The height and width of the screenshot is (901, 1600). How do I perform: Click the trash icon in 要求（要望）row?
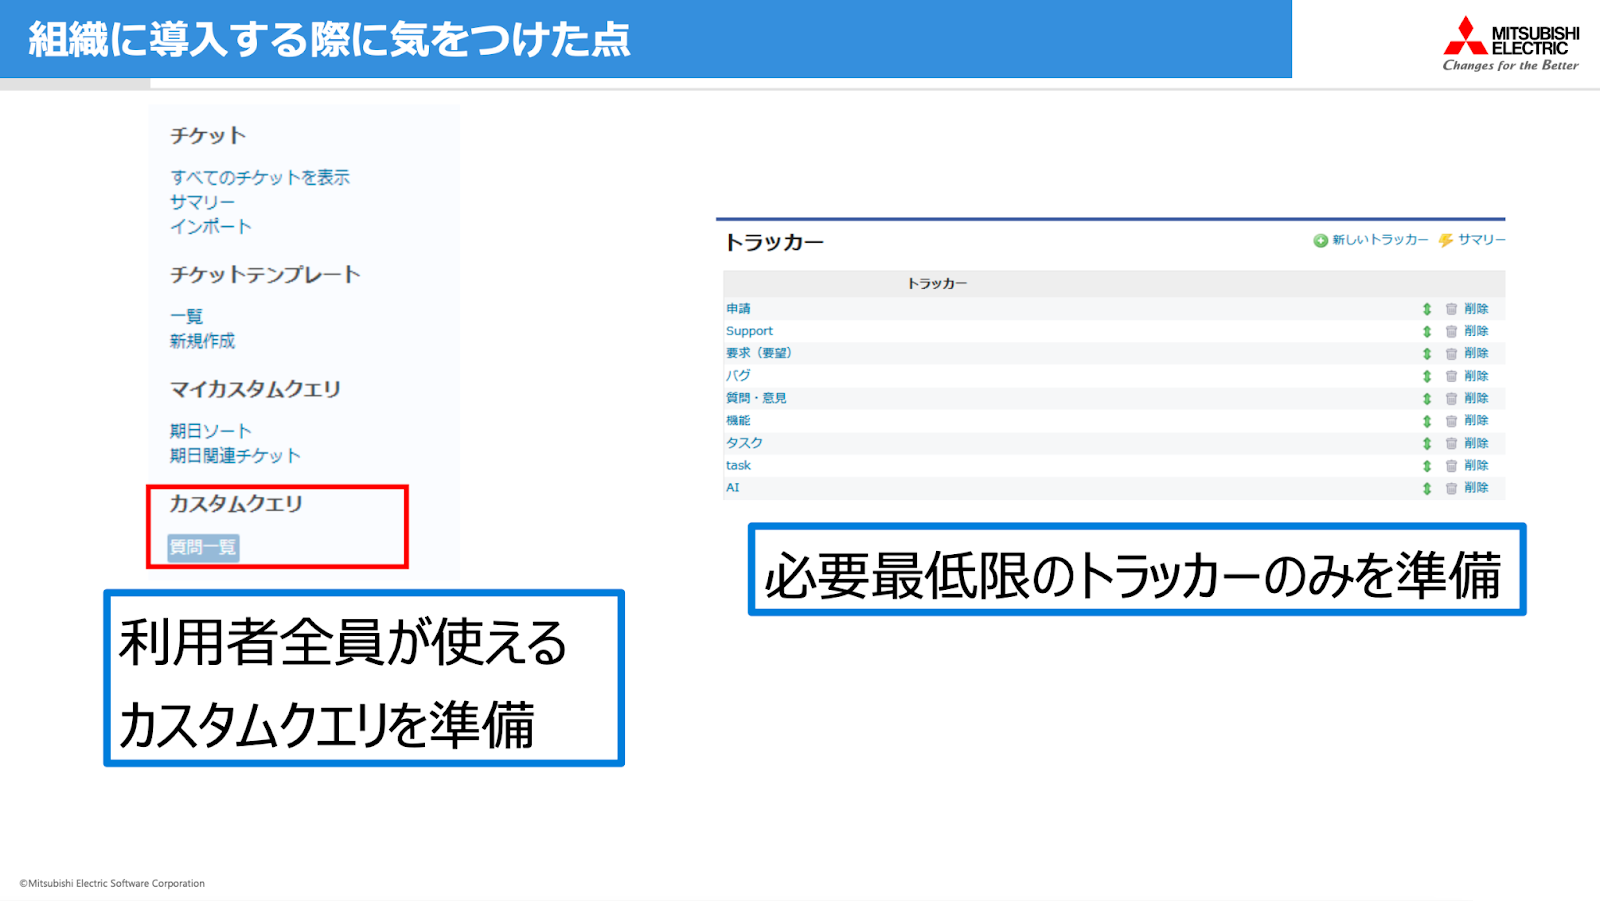(1451, 354)
